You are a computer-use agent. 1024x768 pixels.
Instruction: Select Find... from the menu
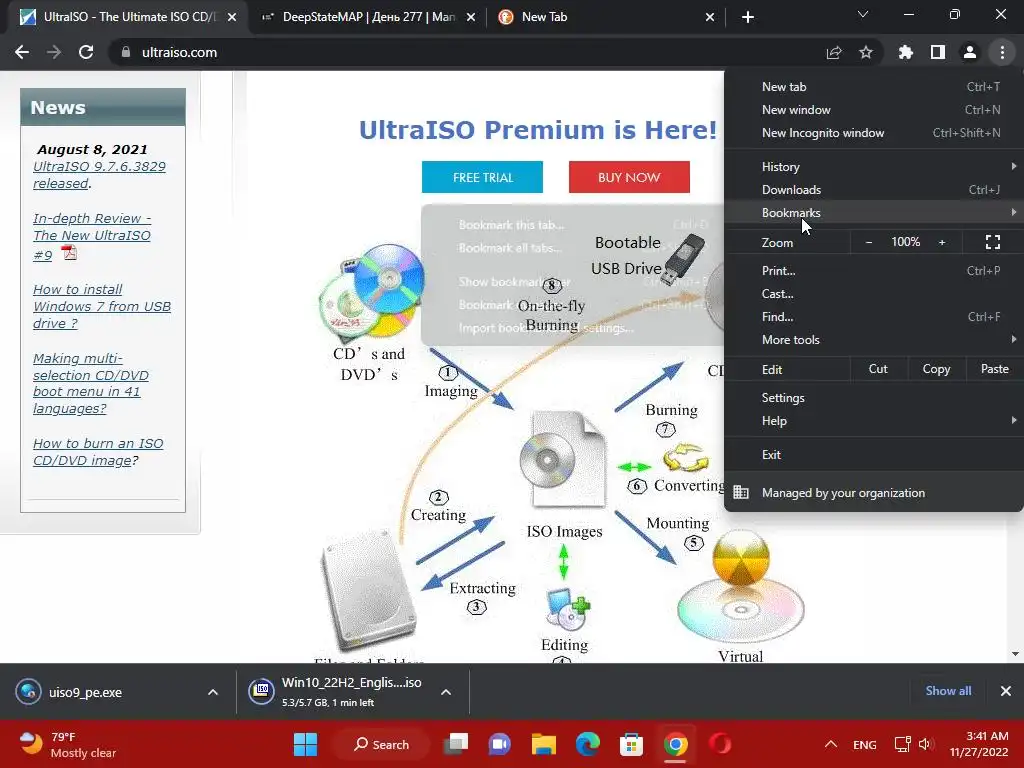coord(874,316)
